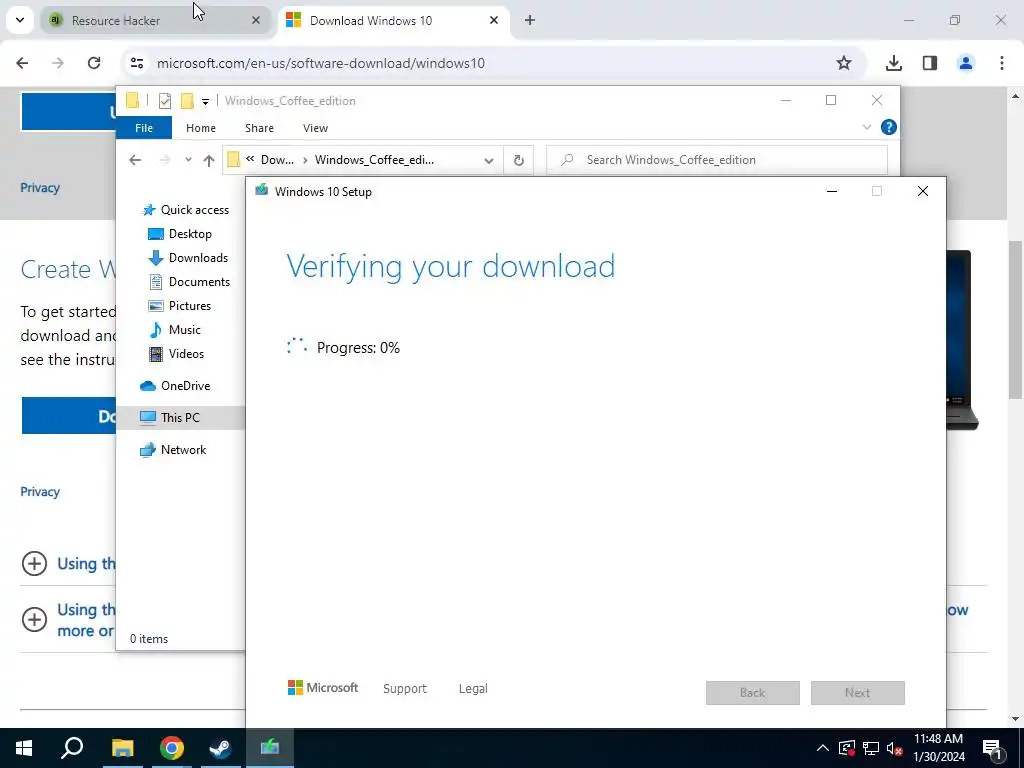Open the Chrome profile icon
The width and height of the screenshot is (1024, 768).
(x=965, y=63)
